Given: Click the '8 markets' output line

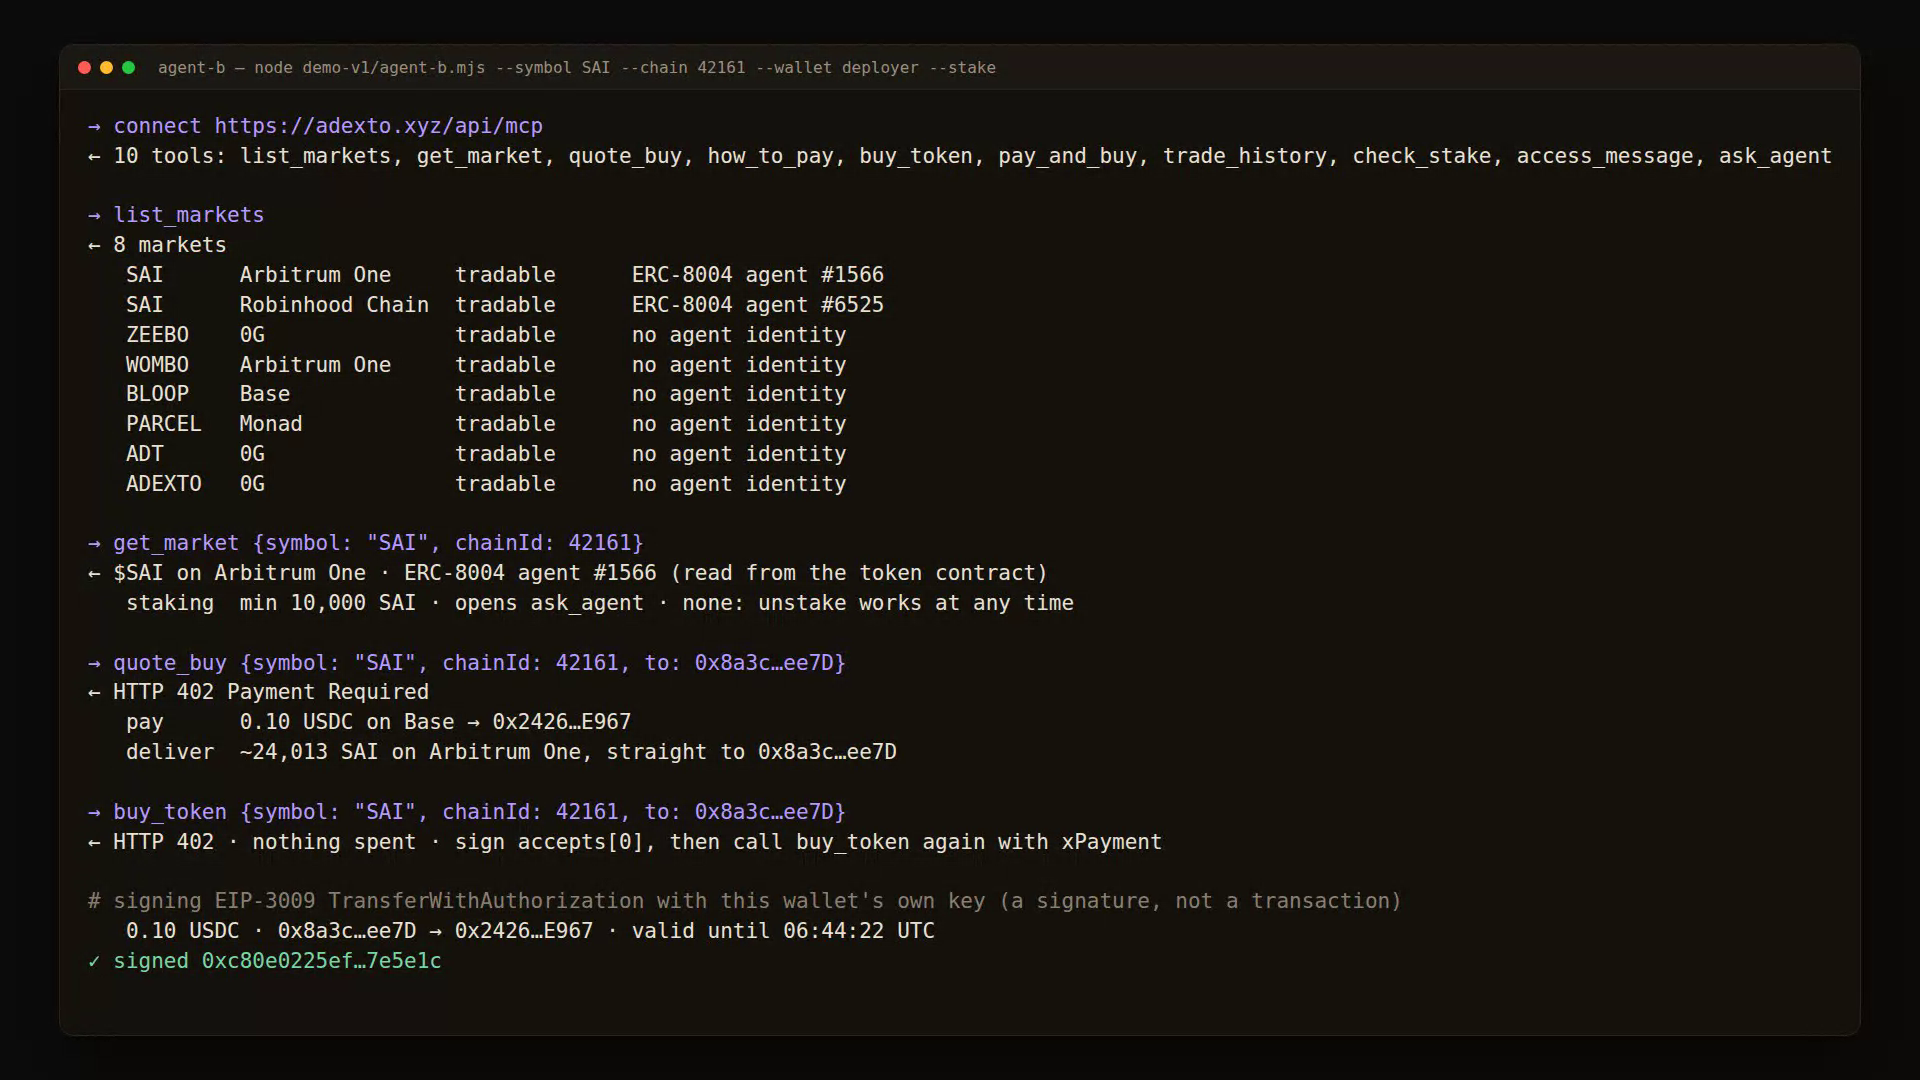Looking at the screenshot, I should point(157,245).
